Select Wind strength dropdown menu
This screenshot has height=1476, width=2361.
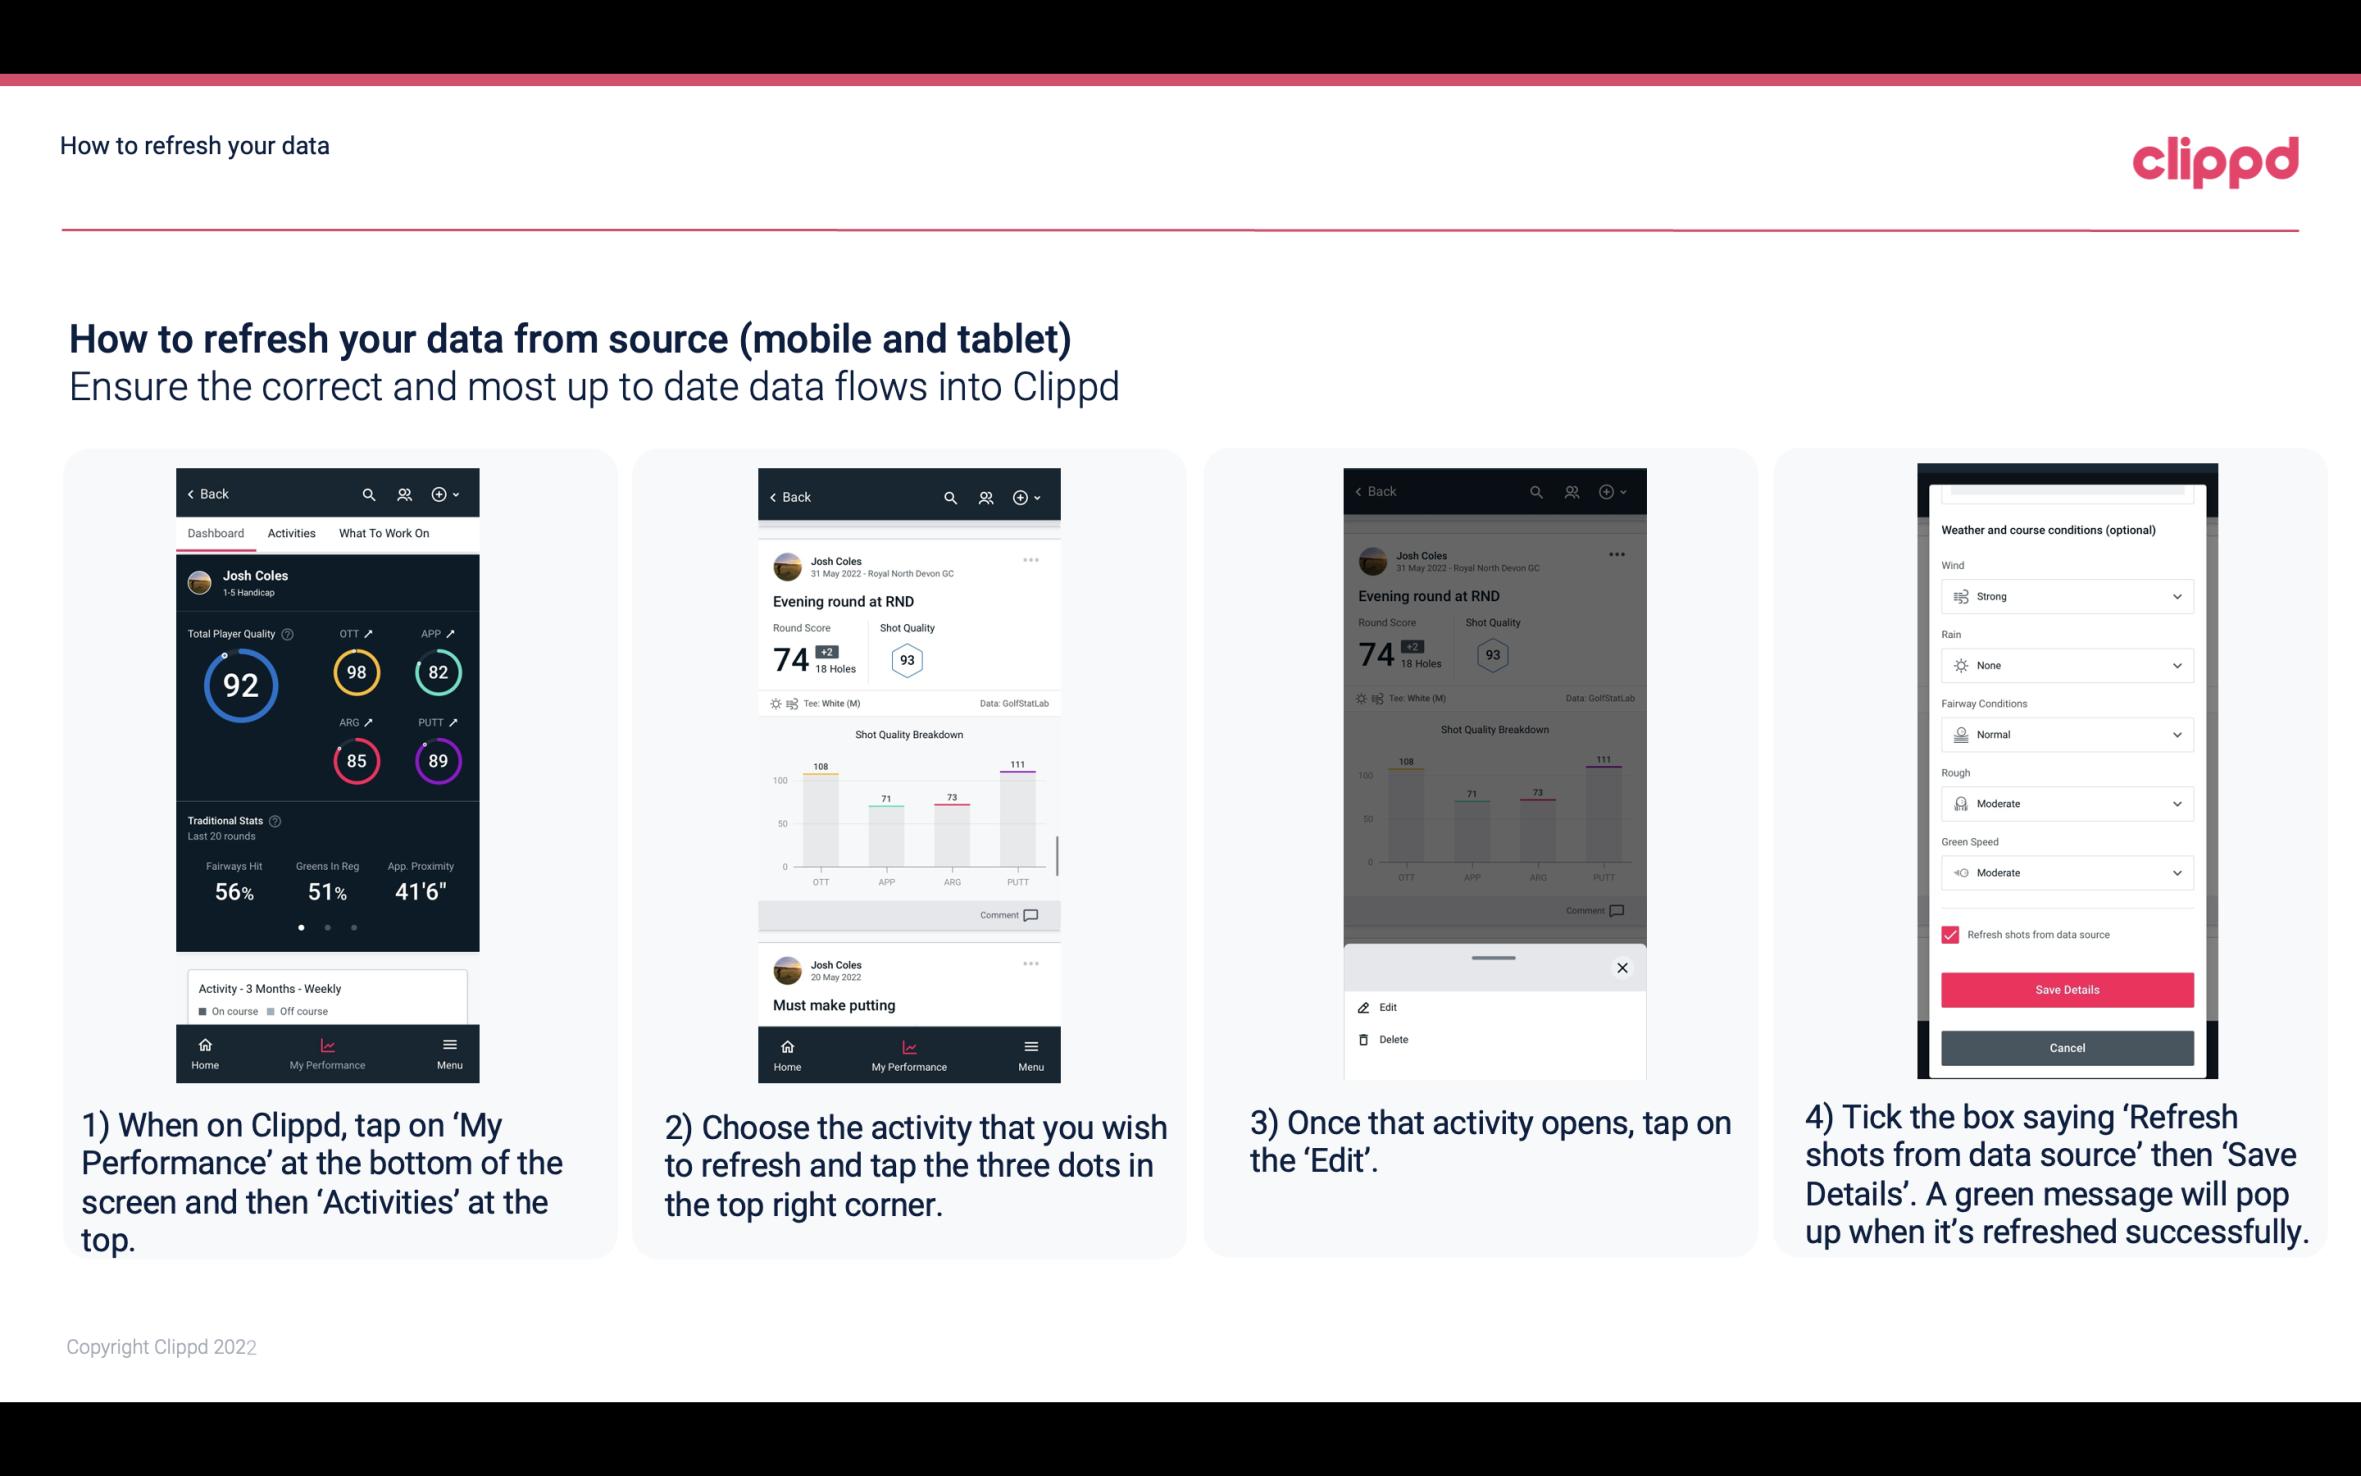[x=2065, y=595]
